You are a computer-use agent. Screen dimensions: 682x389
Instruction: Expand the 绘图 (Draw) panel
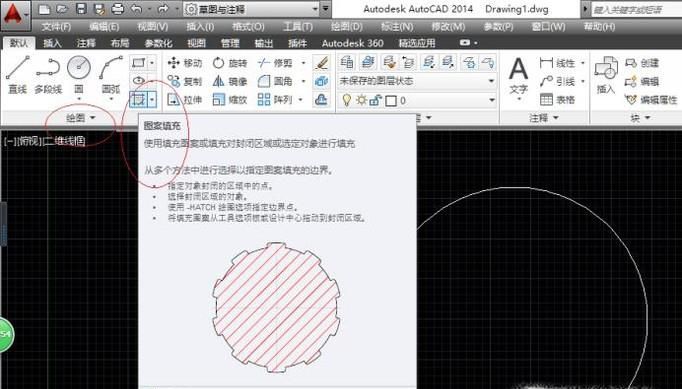[81, 117]
